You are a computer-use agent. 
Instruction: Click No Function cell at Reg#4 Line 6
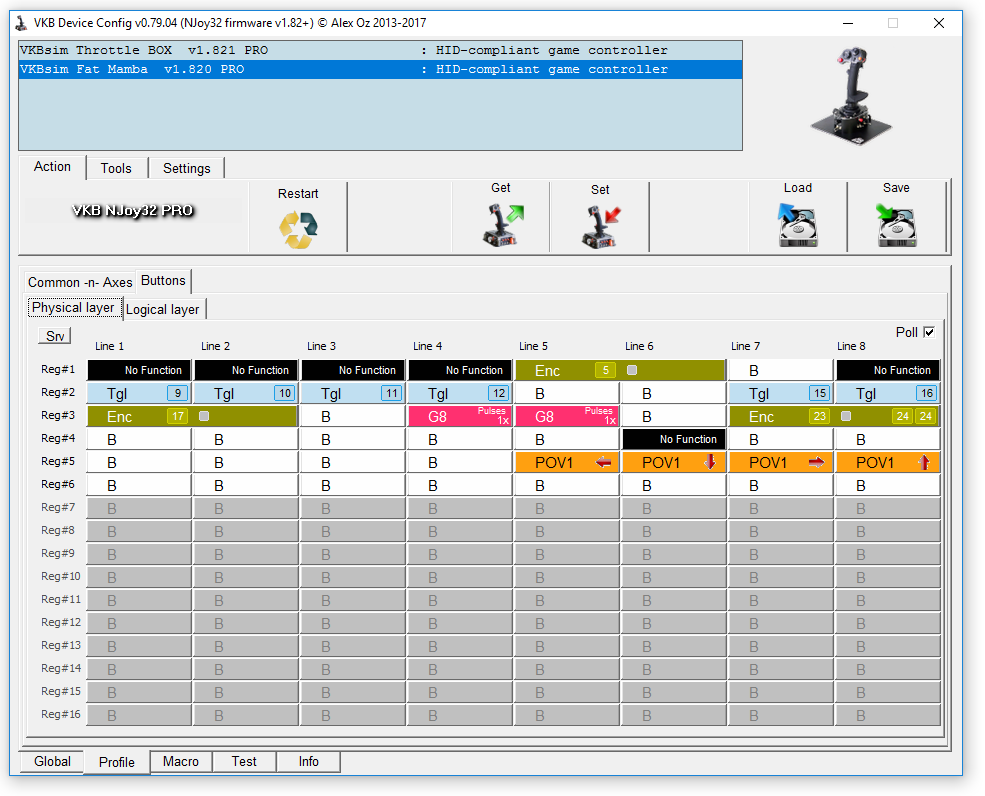coord(675,440)
